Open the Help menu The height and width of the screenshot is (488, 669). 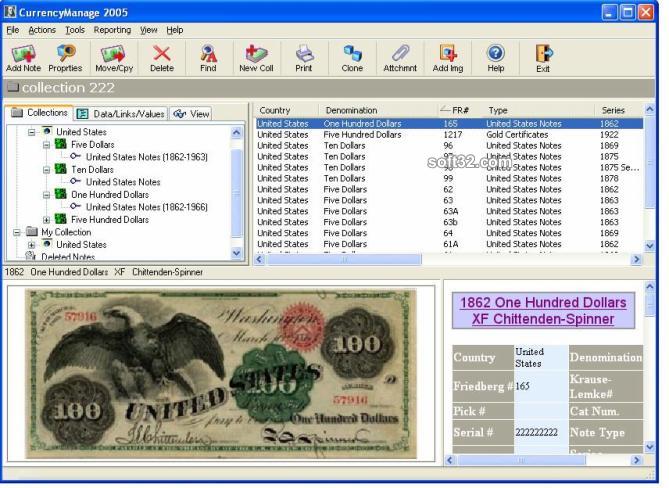pyautogui.click(x=175, y=30)
